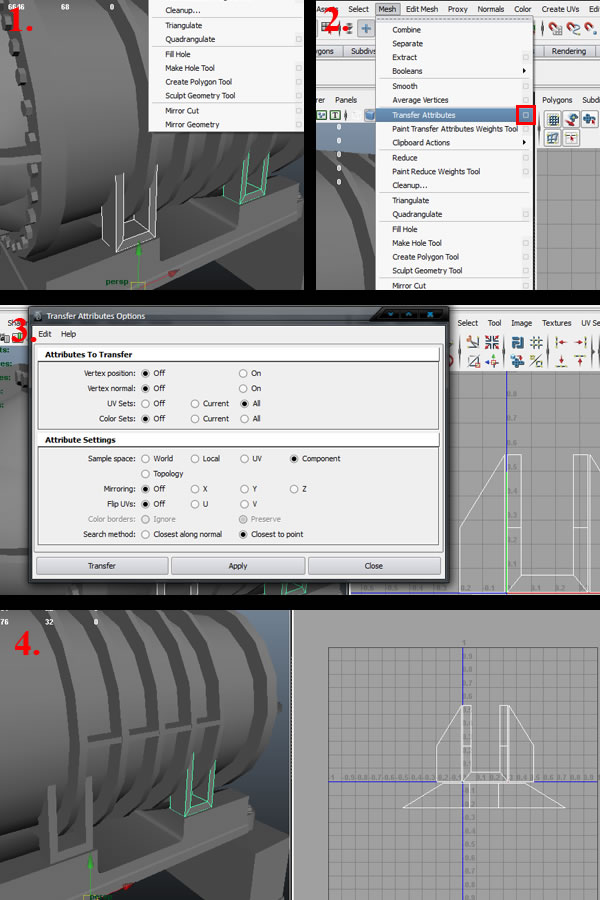600x900 pixels.
Task: Align UVs to maximum U, right-arrow icon
Action: point(580,342)
